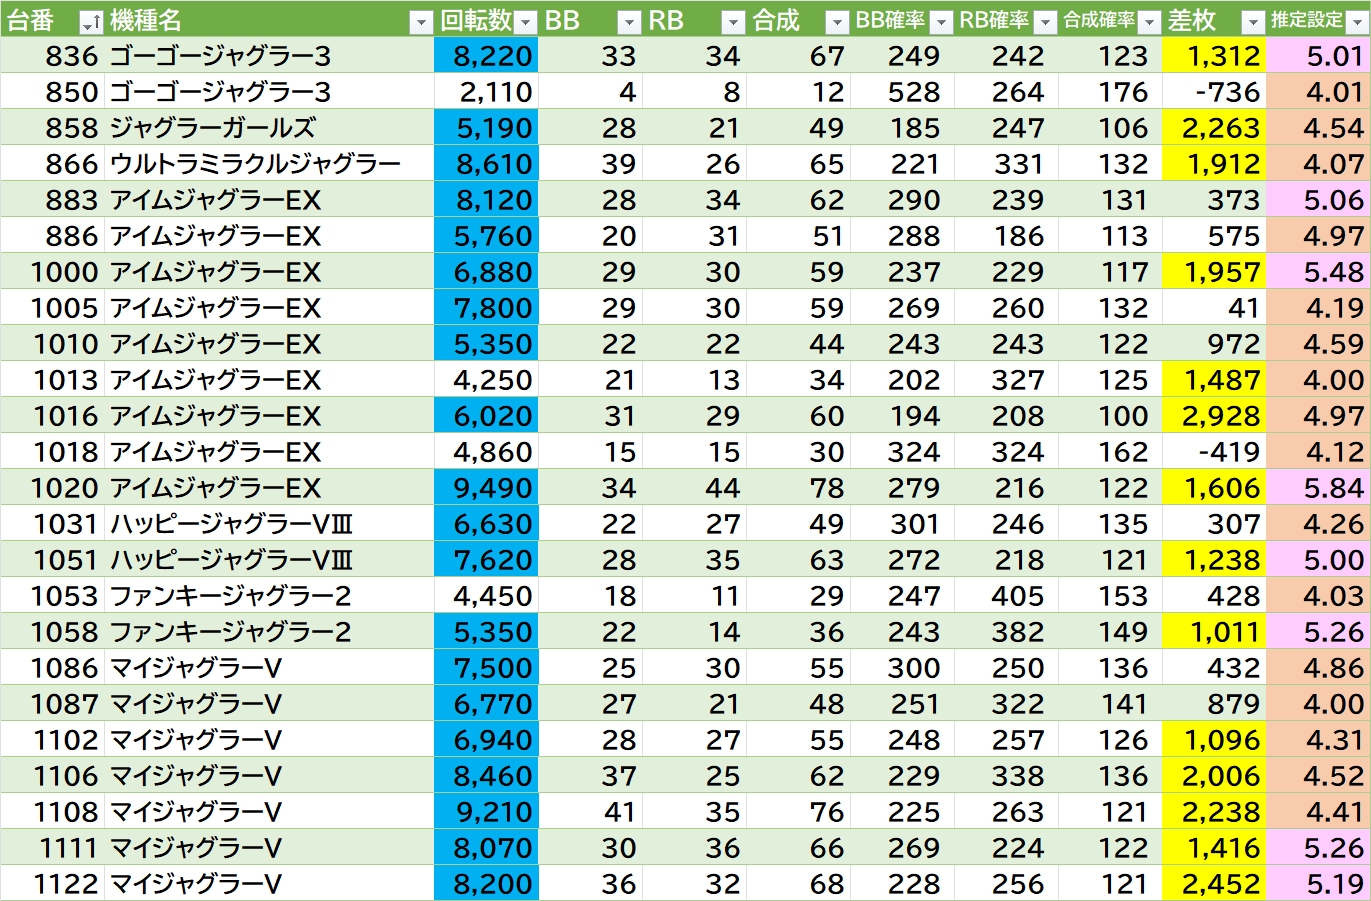Select the -736 差枚 cell

(1214, 92)
